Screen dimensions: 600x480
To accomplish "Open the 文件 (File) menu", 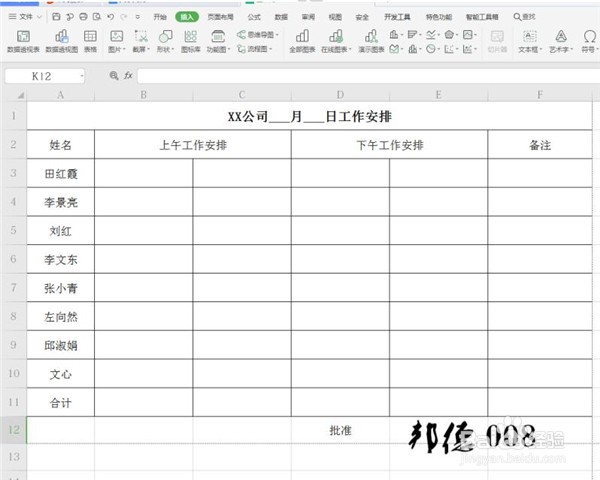I will 25,17.
